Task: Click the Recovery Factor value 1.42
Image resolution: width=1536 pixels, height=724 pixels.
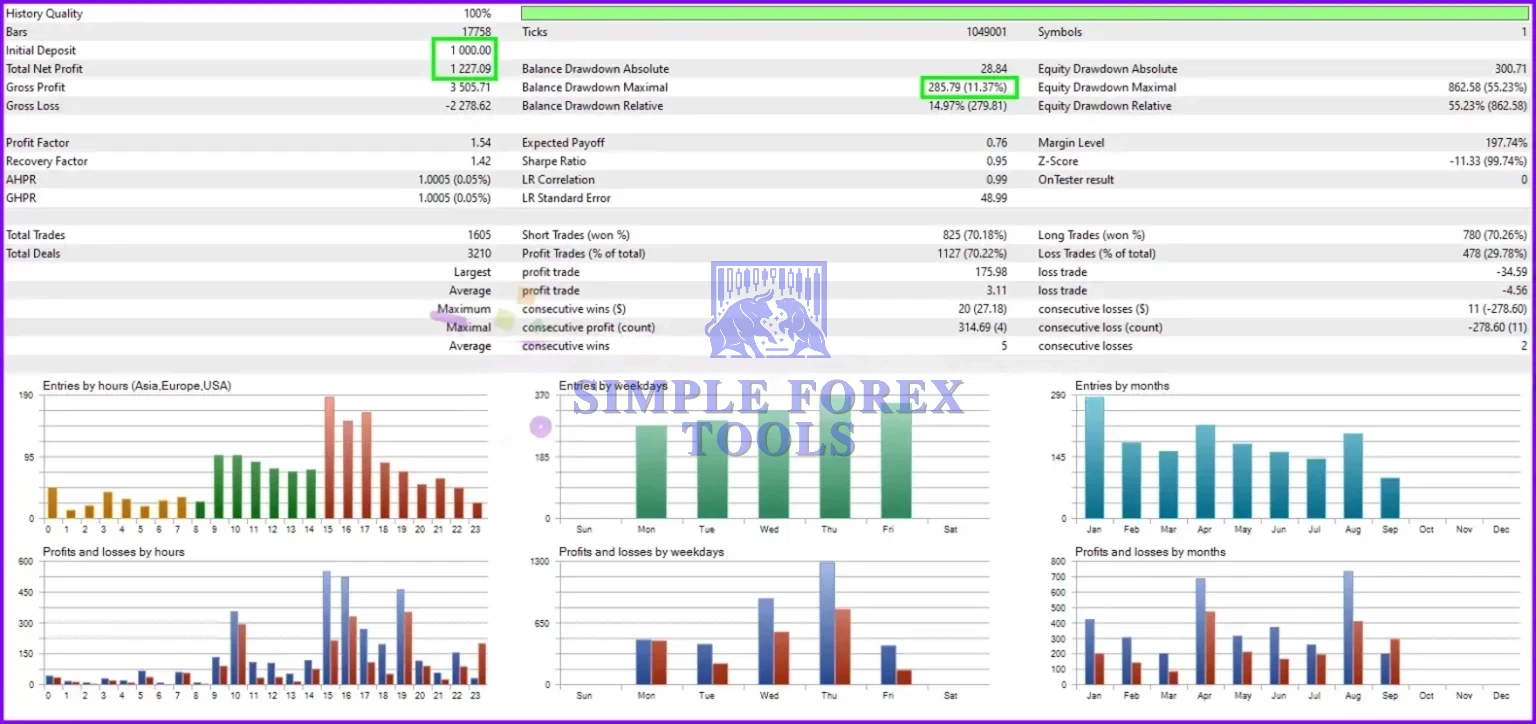Action: 480,161
